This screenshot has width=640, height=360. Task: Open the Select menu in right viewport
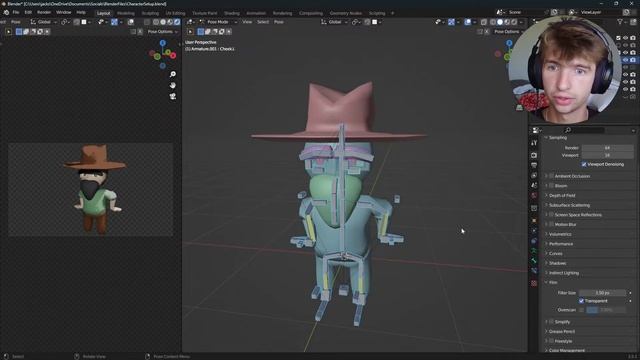point(263,22)
